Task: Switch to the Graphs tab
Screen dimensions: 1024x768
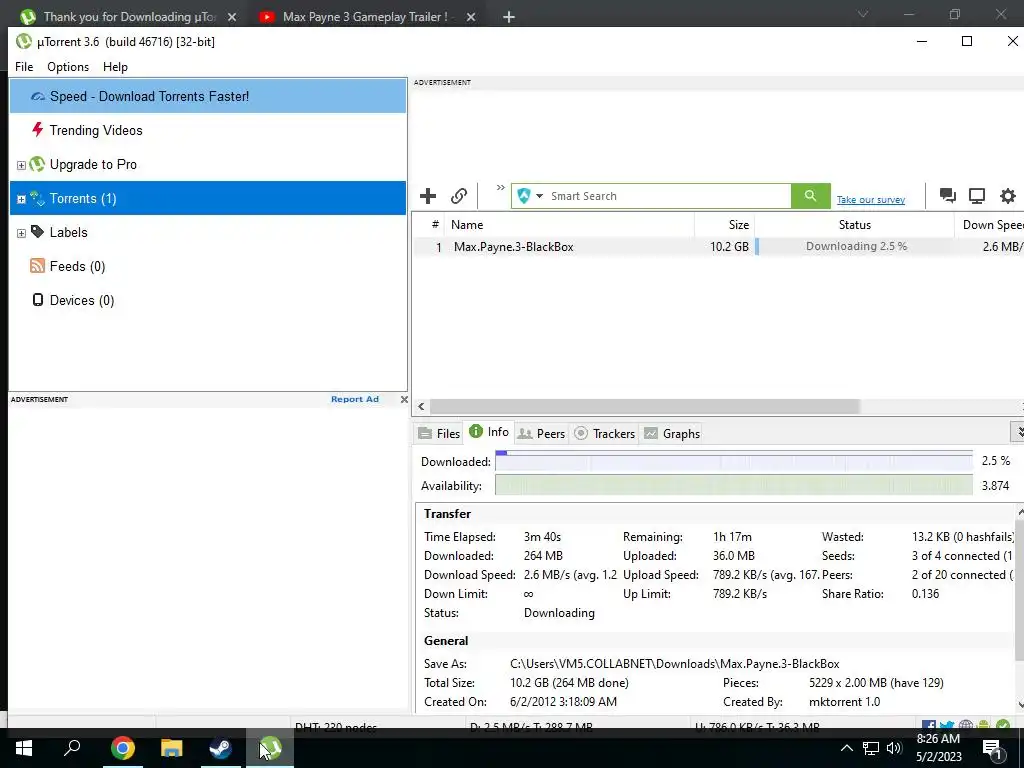Action: (x=672, y=434)
